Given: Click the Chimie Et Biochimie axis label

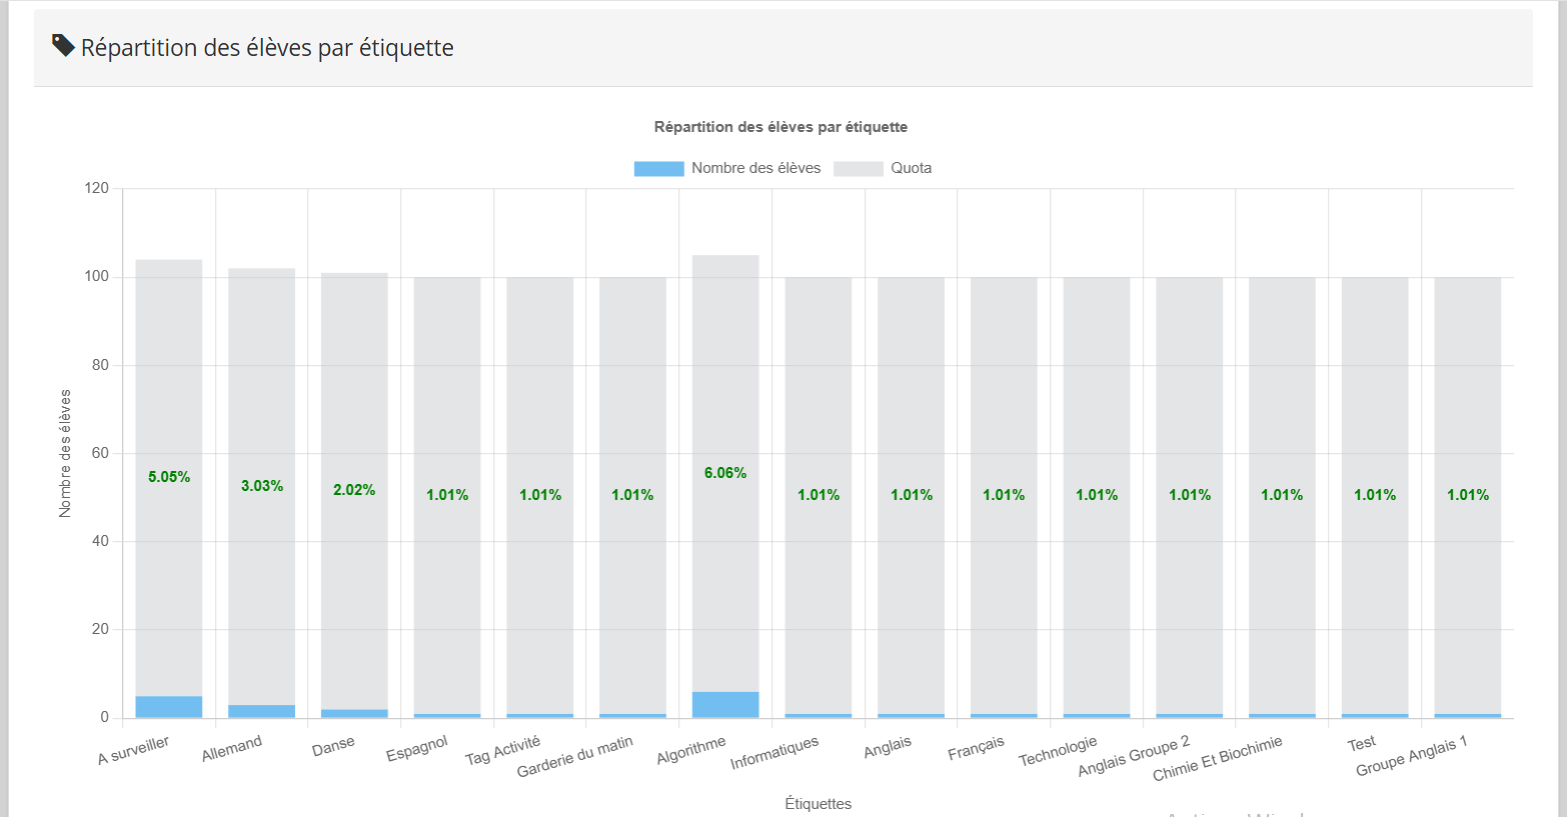Looking at the screenshot, I should point(1217,758).
